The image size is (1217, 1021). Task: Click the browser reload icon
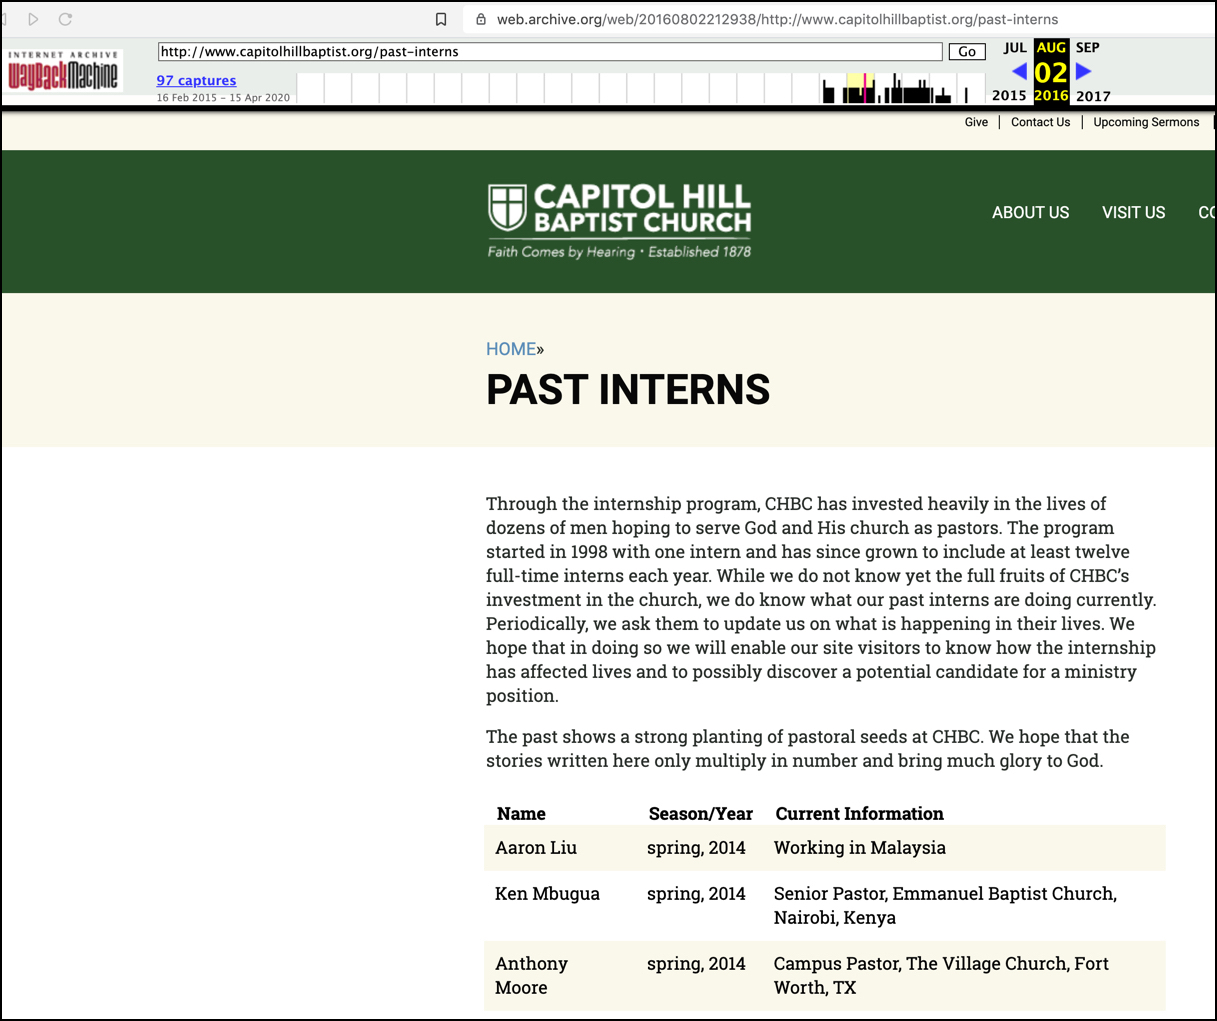tap(65, 19)
